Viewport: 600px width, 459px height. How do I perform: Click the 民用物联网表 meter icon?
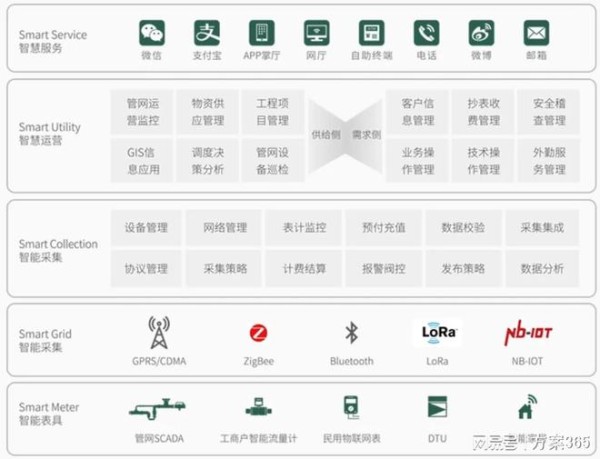(351, 407)
